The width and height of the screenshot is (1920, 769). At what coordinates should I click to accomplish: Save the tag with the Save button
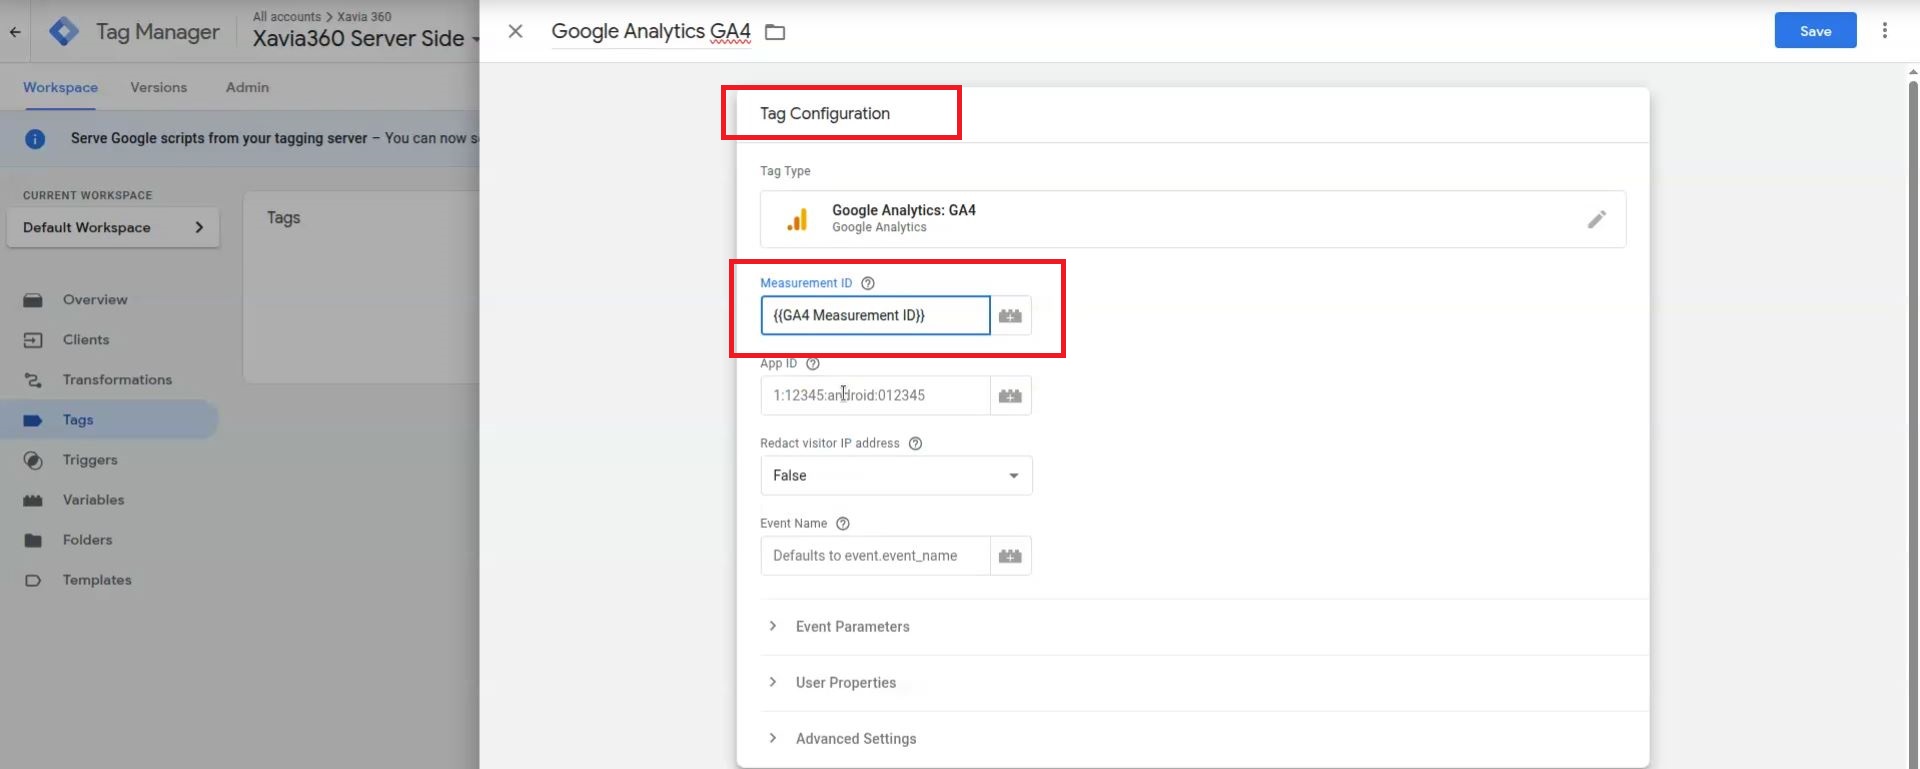pos(1815,31)
